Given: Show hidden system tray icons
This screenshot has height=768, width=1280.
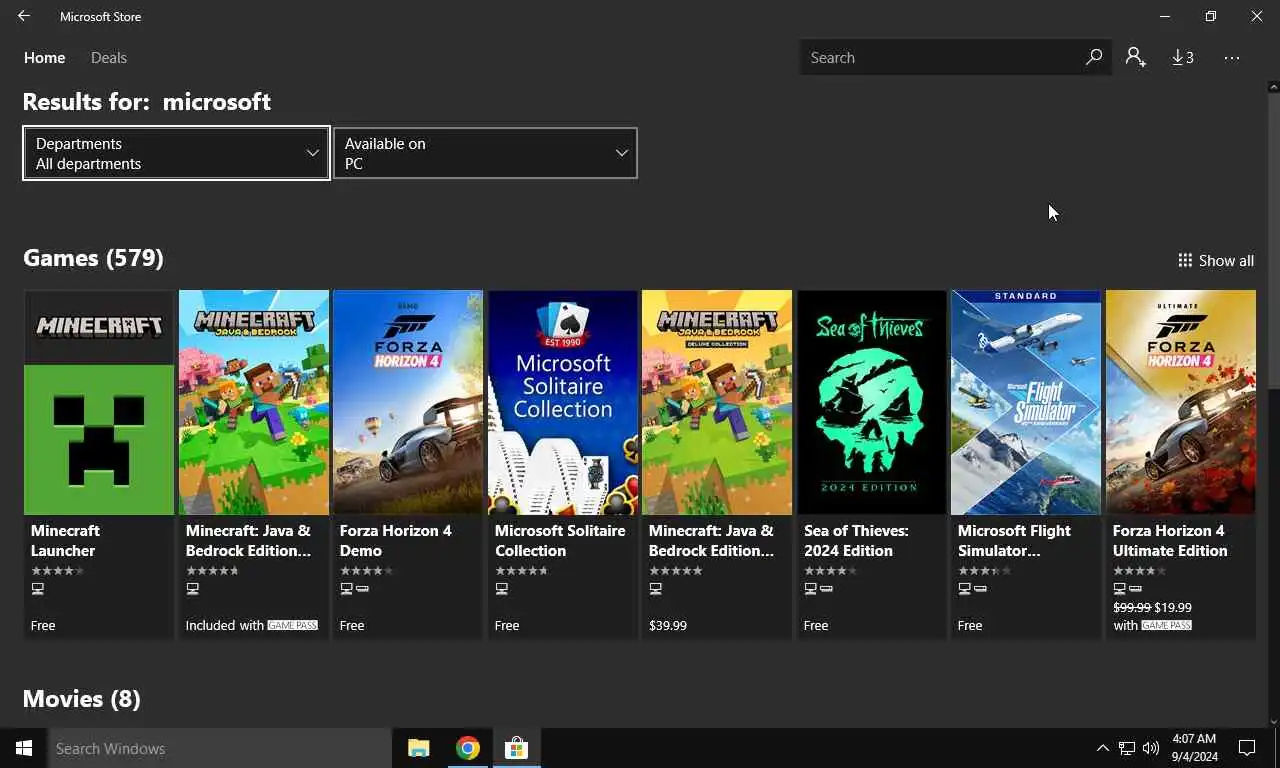Looking at the screenshot, I should tap(1102, 748).
